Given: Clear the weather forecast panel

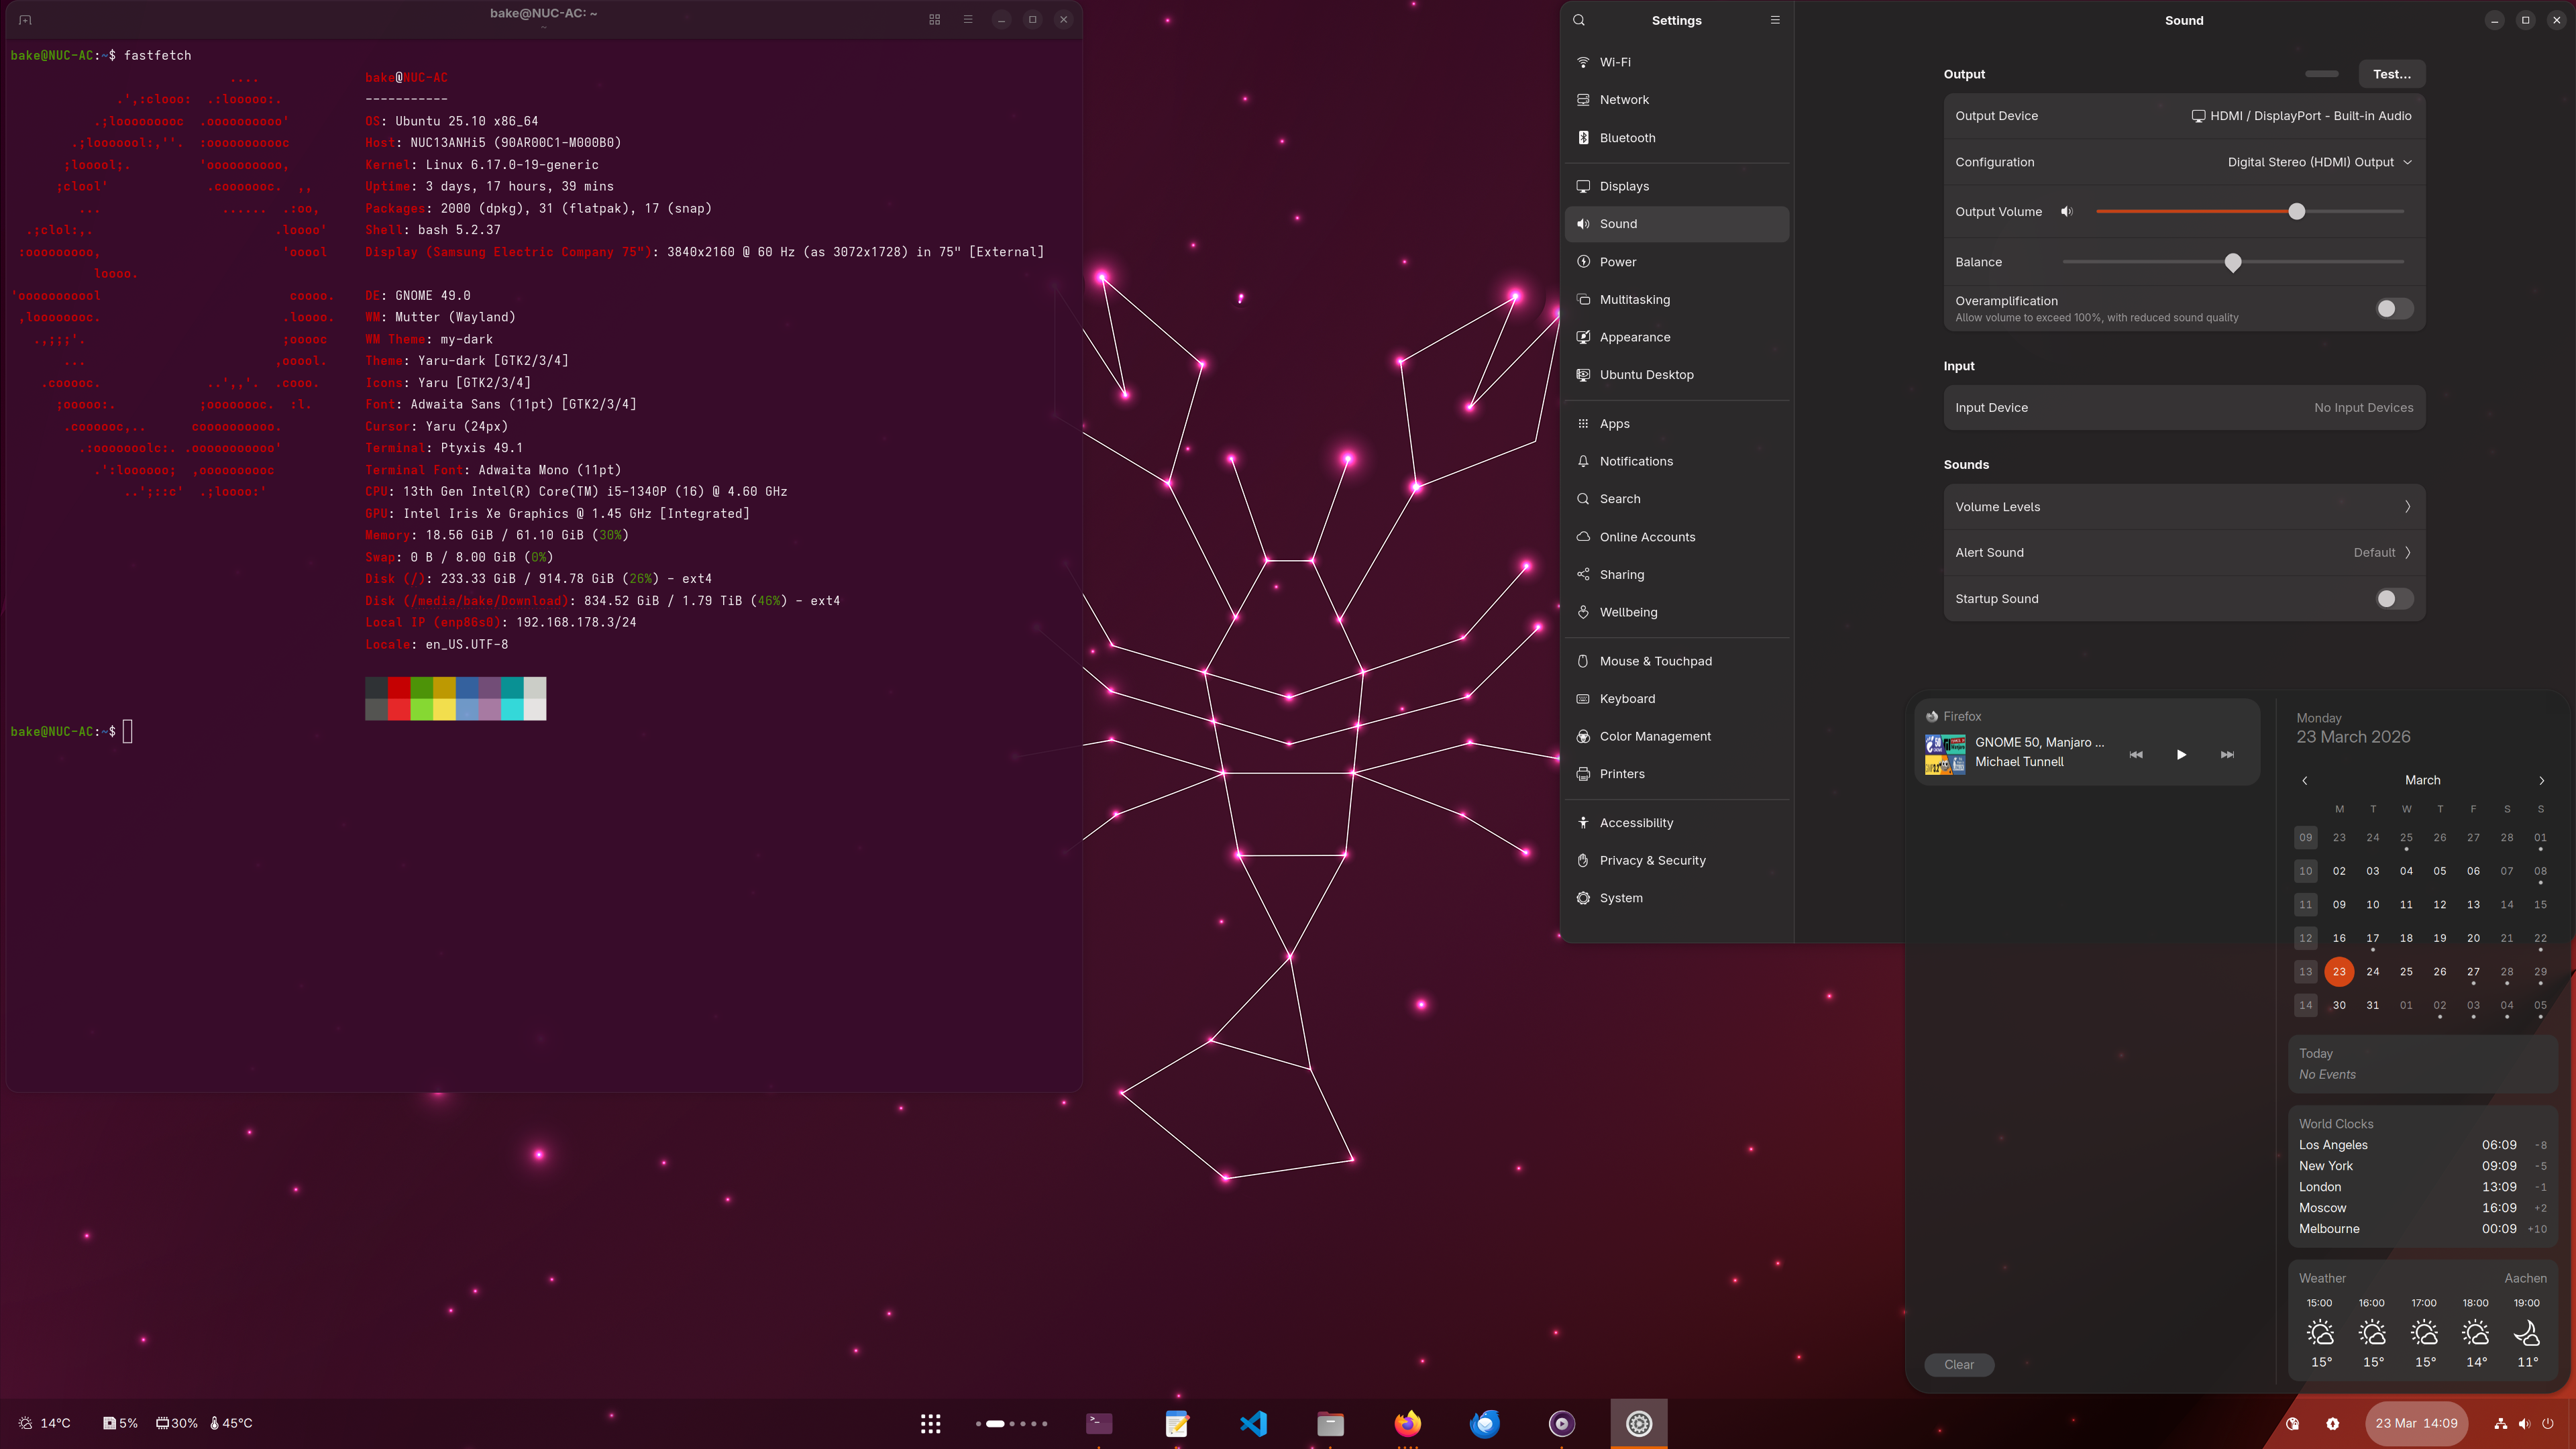Looking at the screenshot, I should (x=1959, y=1364).
